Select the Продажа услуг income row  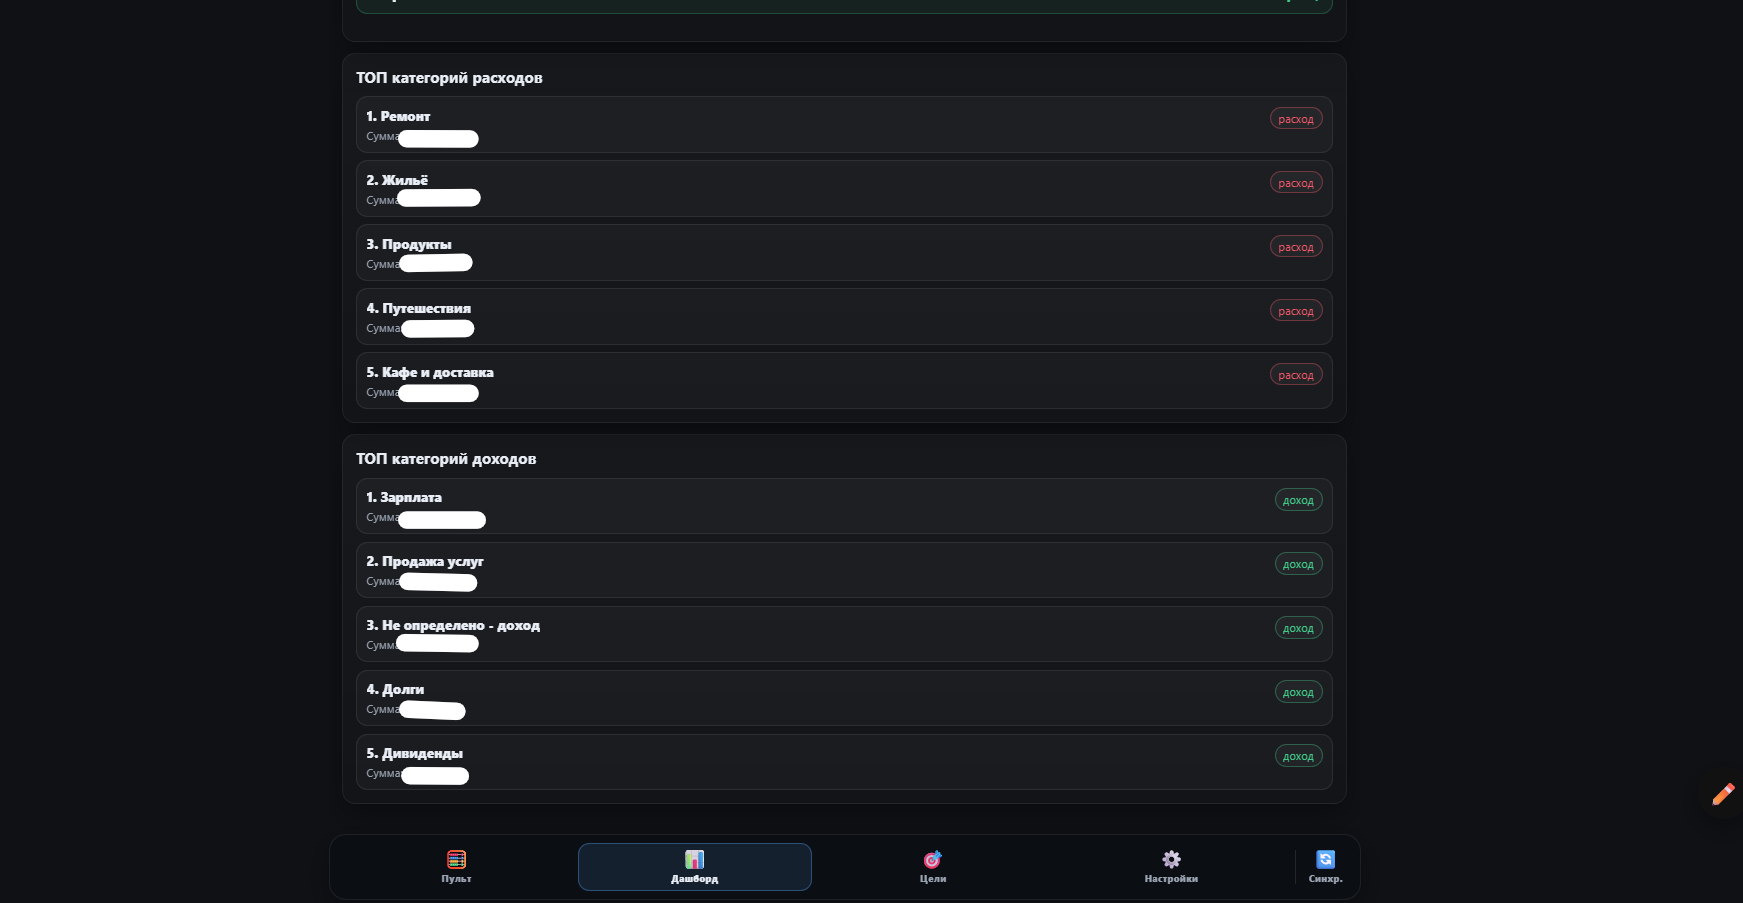tap(843, 570)
